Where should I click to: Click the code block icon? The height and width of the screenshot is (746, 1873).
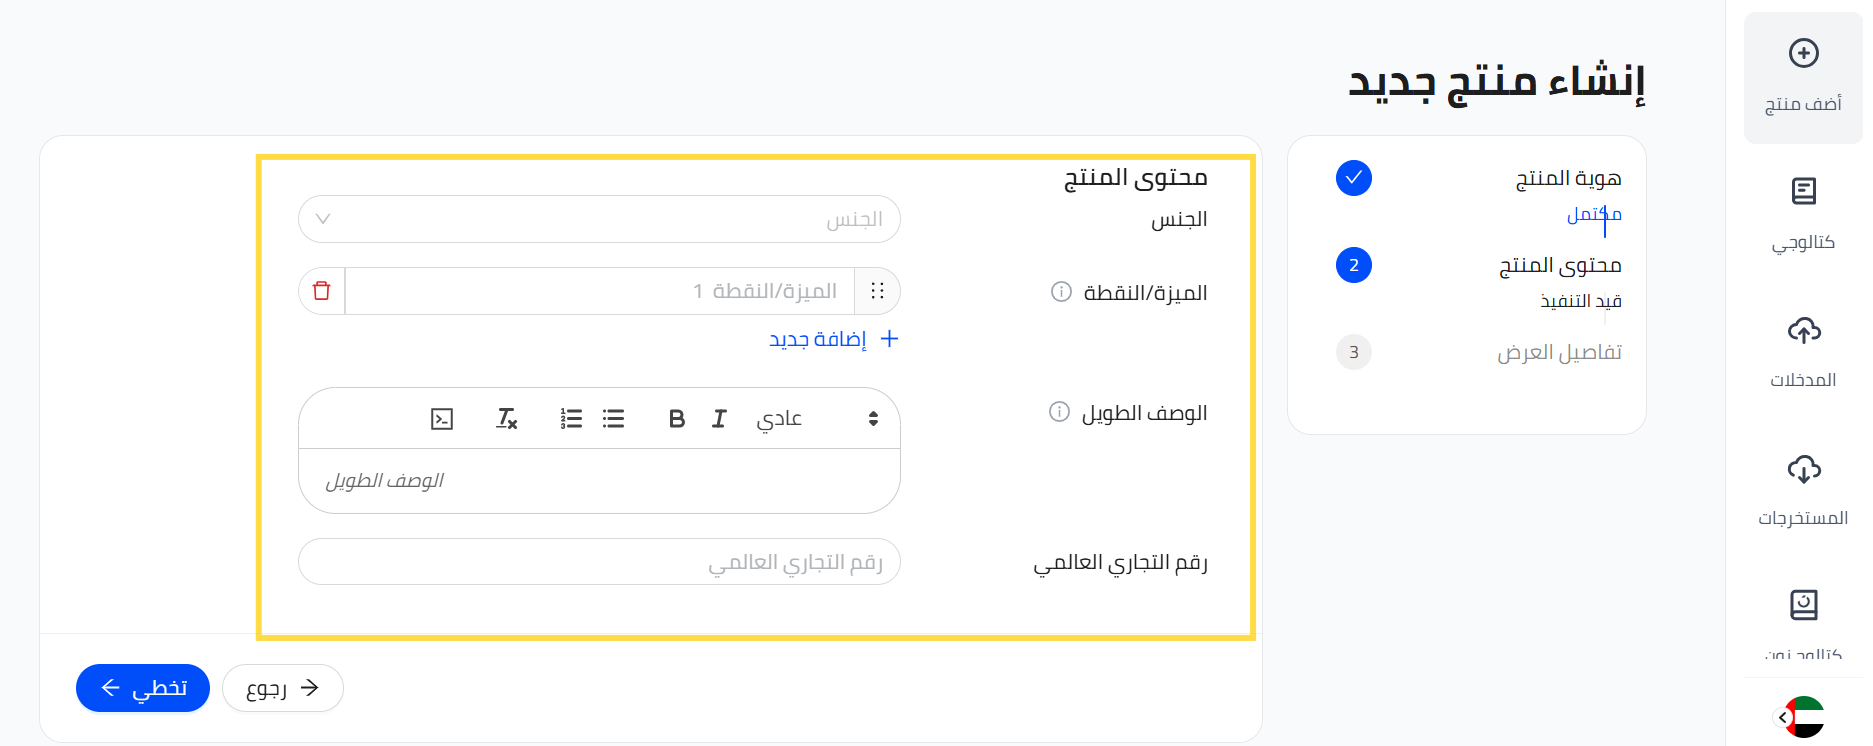coord(442,419)
